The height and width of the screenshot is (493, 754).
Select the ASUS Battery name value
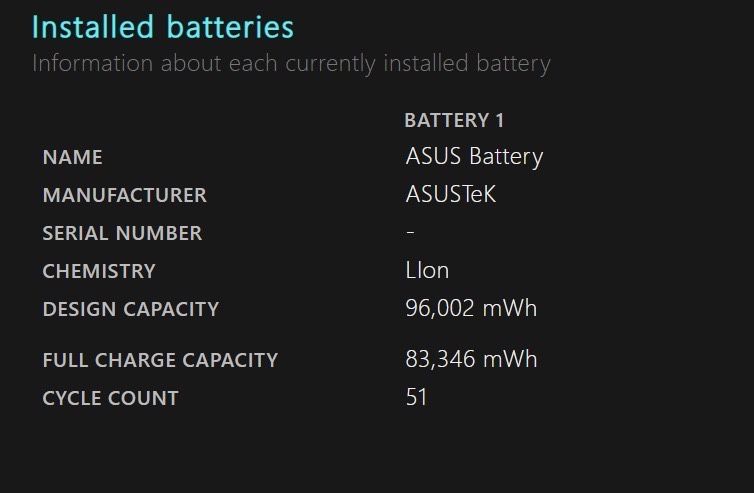point(474,157)
